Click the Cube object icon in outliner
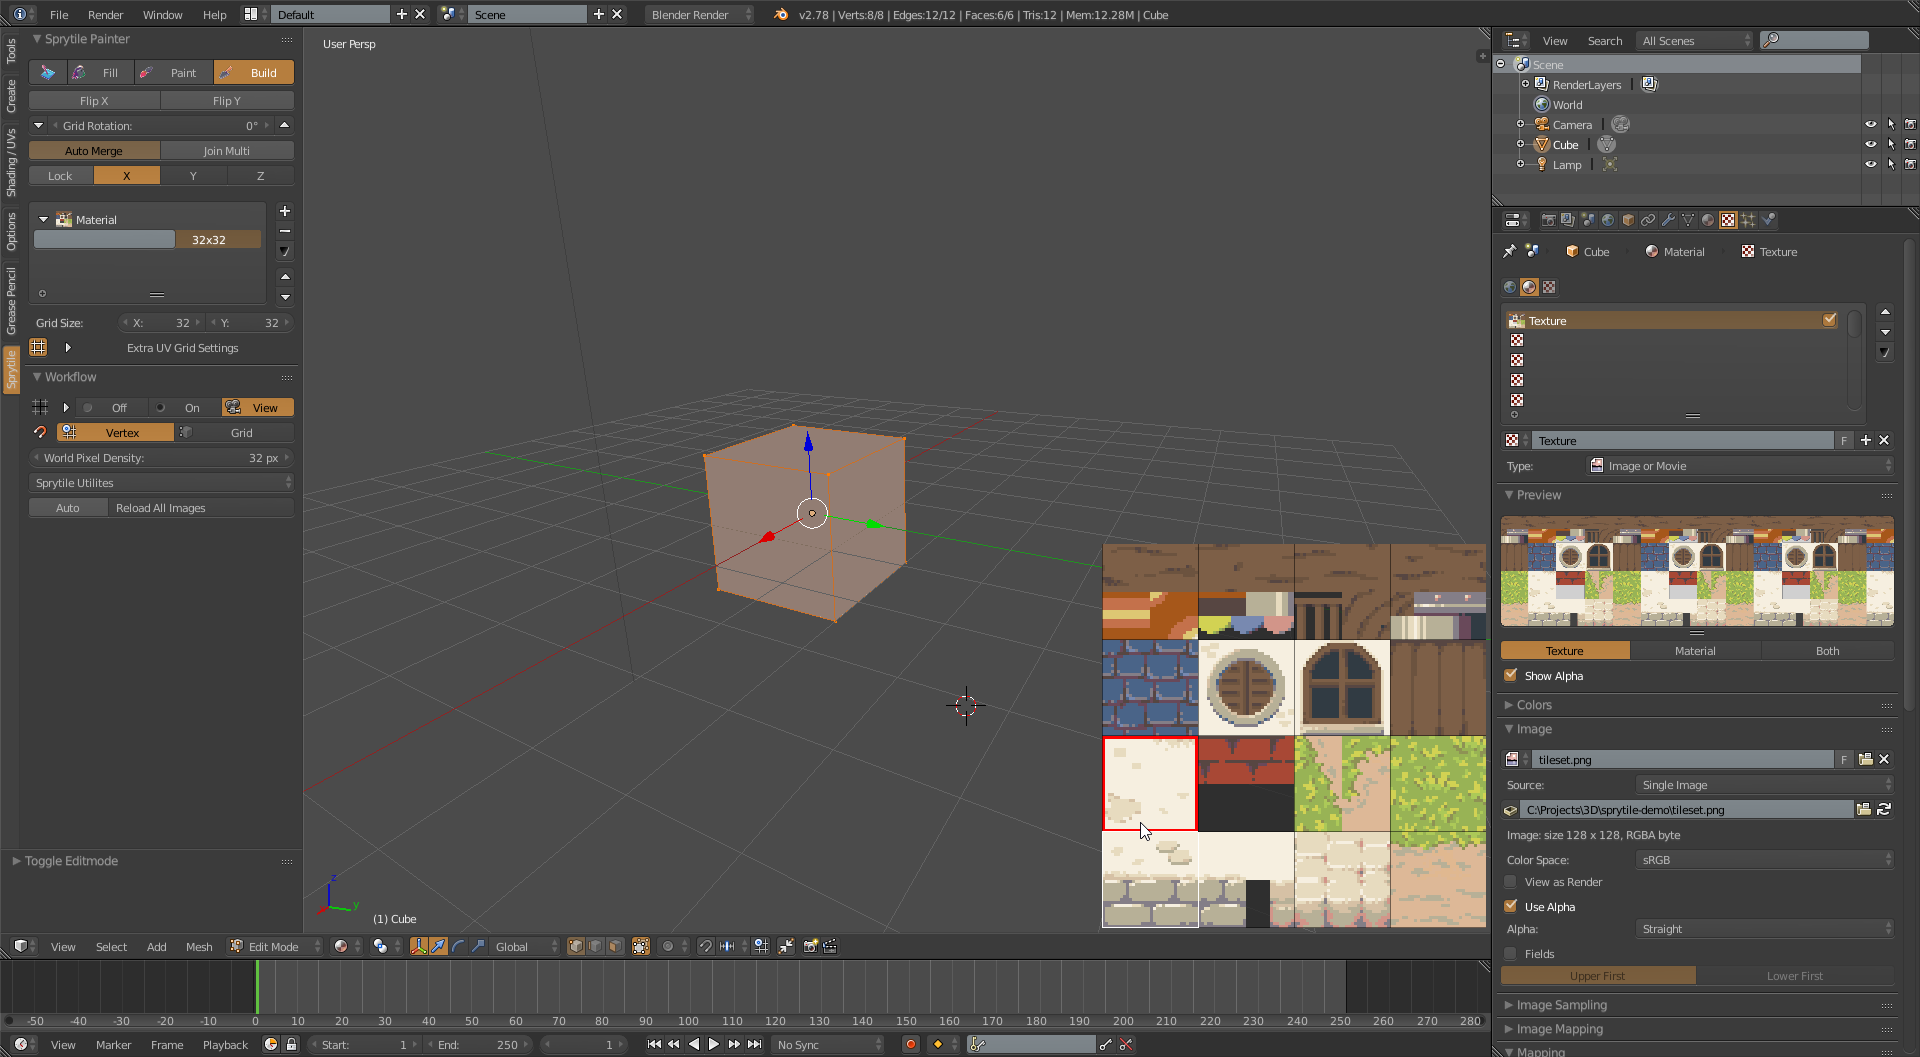The image size is (1920, 1057). pos(1542,144)
